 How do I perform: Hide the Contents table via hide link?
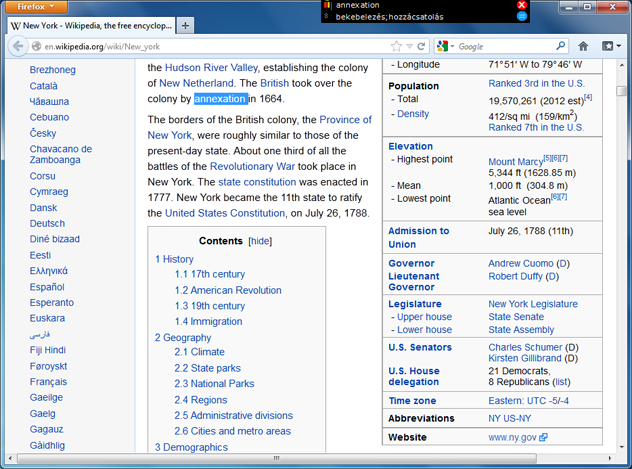(260, 241)
